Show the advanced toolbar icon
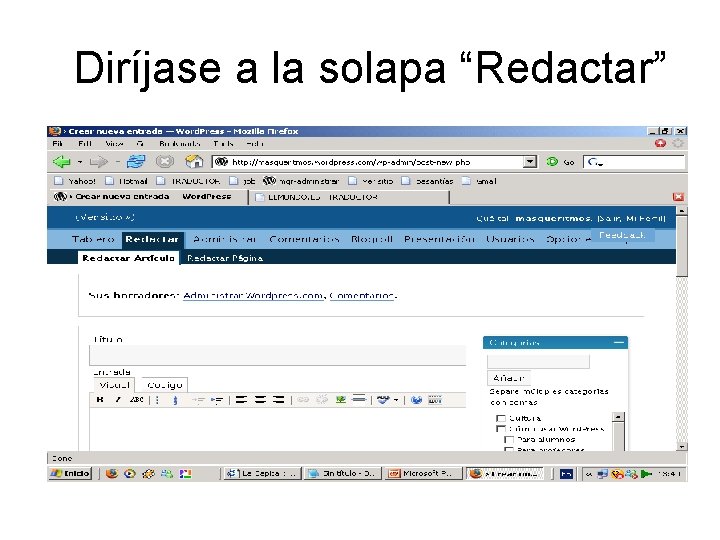This screenshot has height=540, width=720. [x=435, y=400]
